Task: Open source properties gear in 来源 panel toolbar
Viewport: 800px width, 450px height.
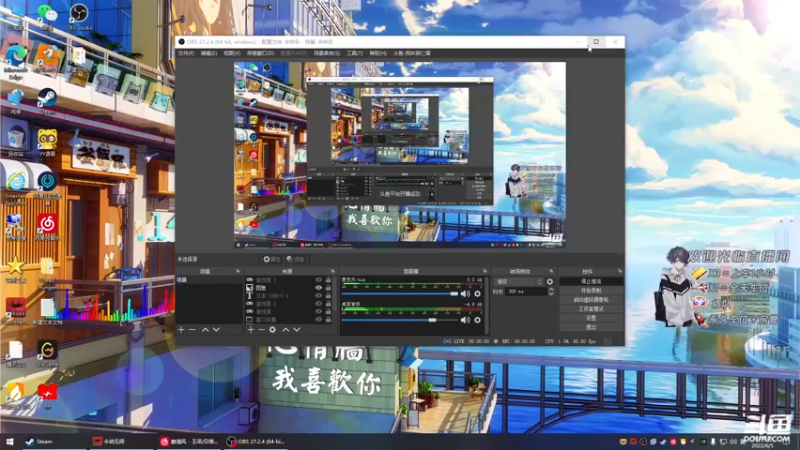Action: click(x=272, y=330)
